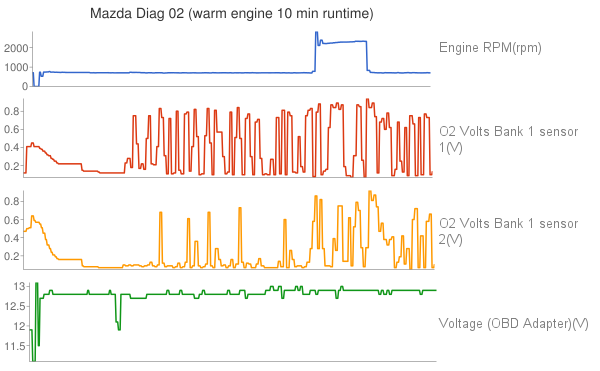
Task: Click the flat red segment near 0.2 volts
Action: coord(70,164)
